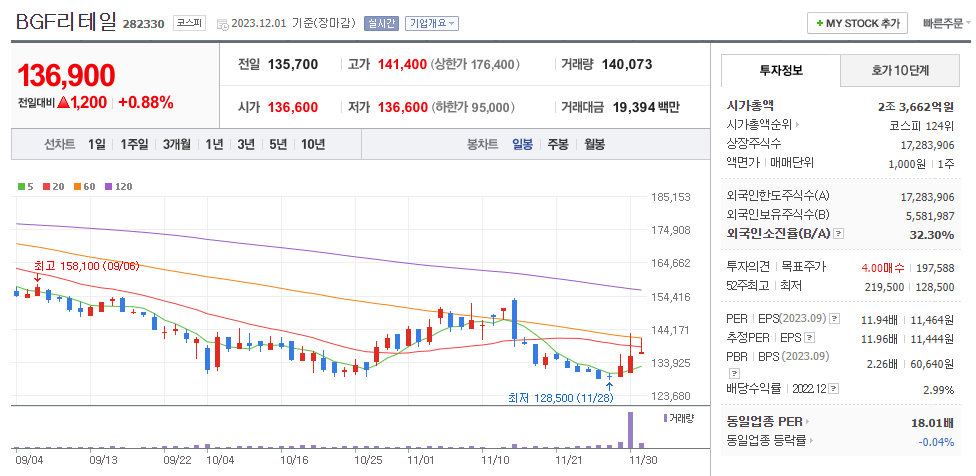Select the 10년 line chart period
Viewport: 976px width, 476px height.
pyautogui.click(x=313, y=144)
